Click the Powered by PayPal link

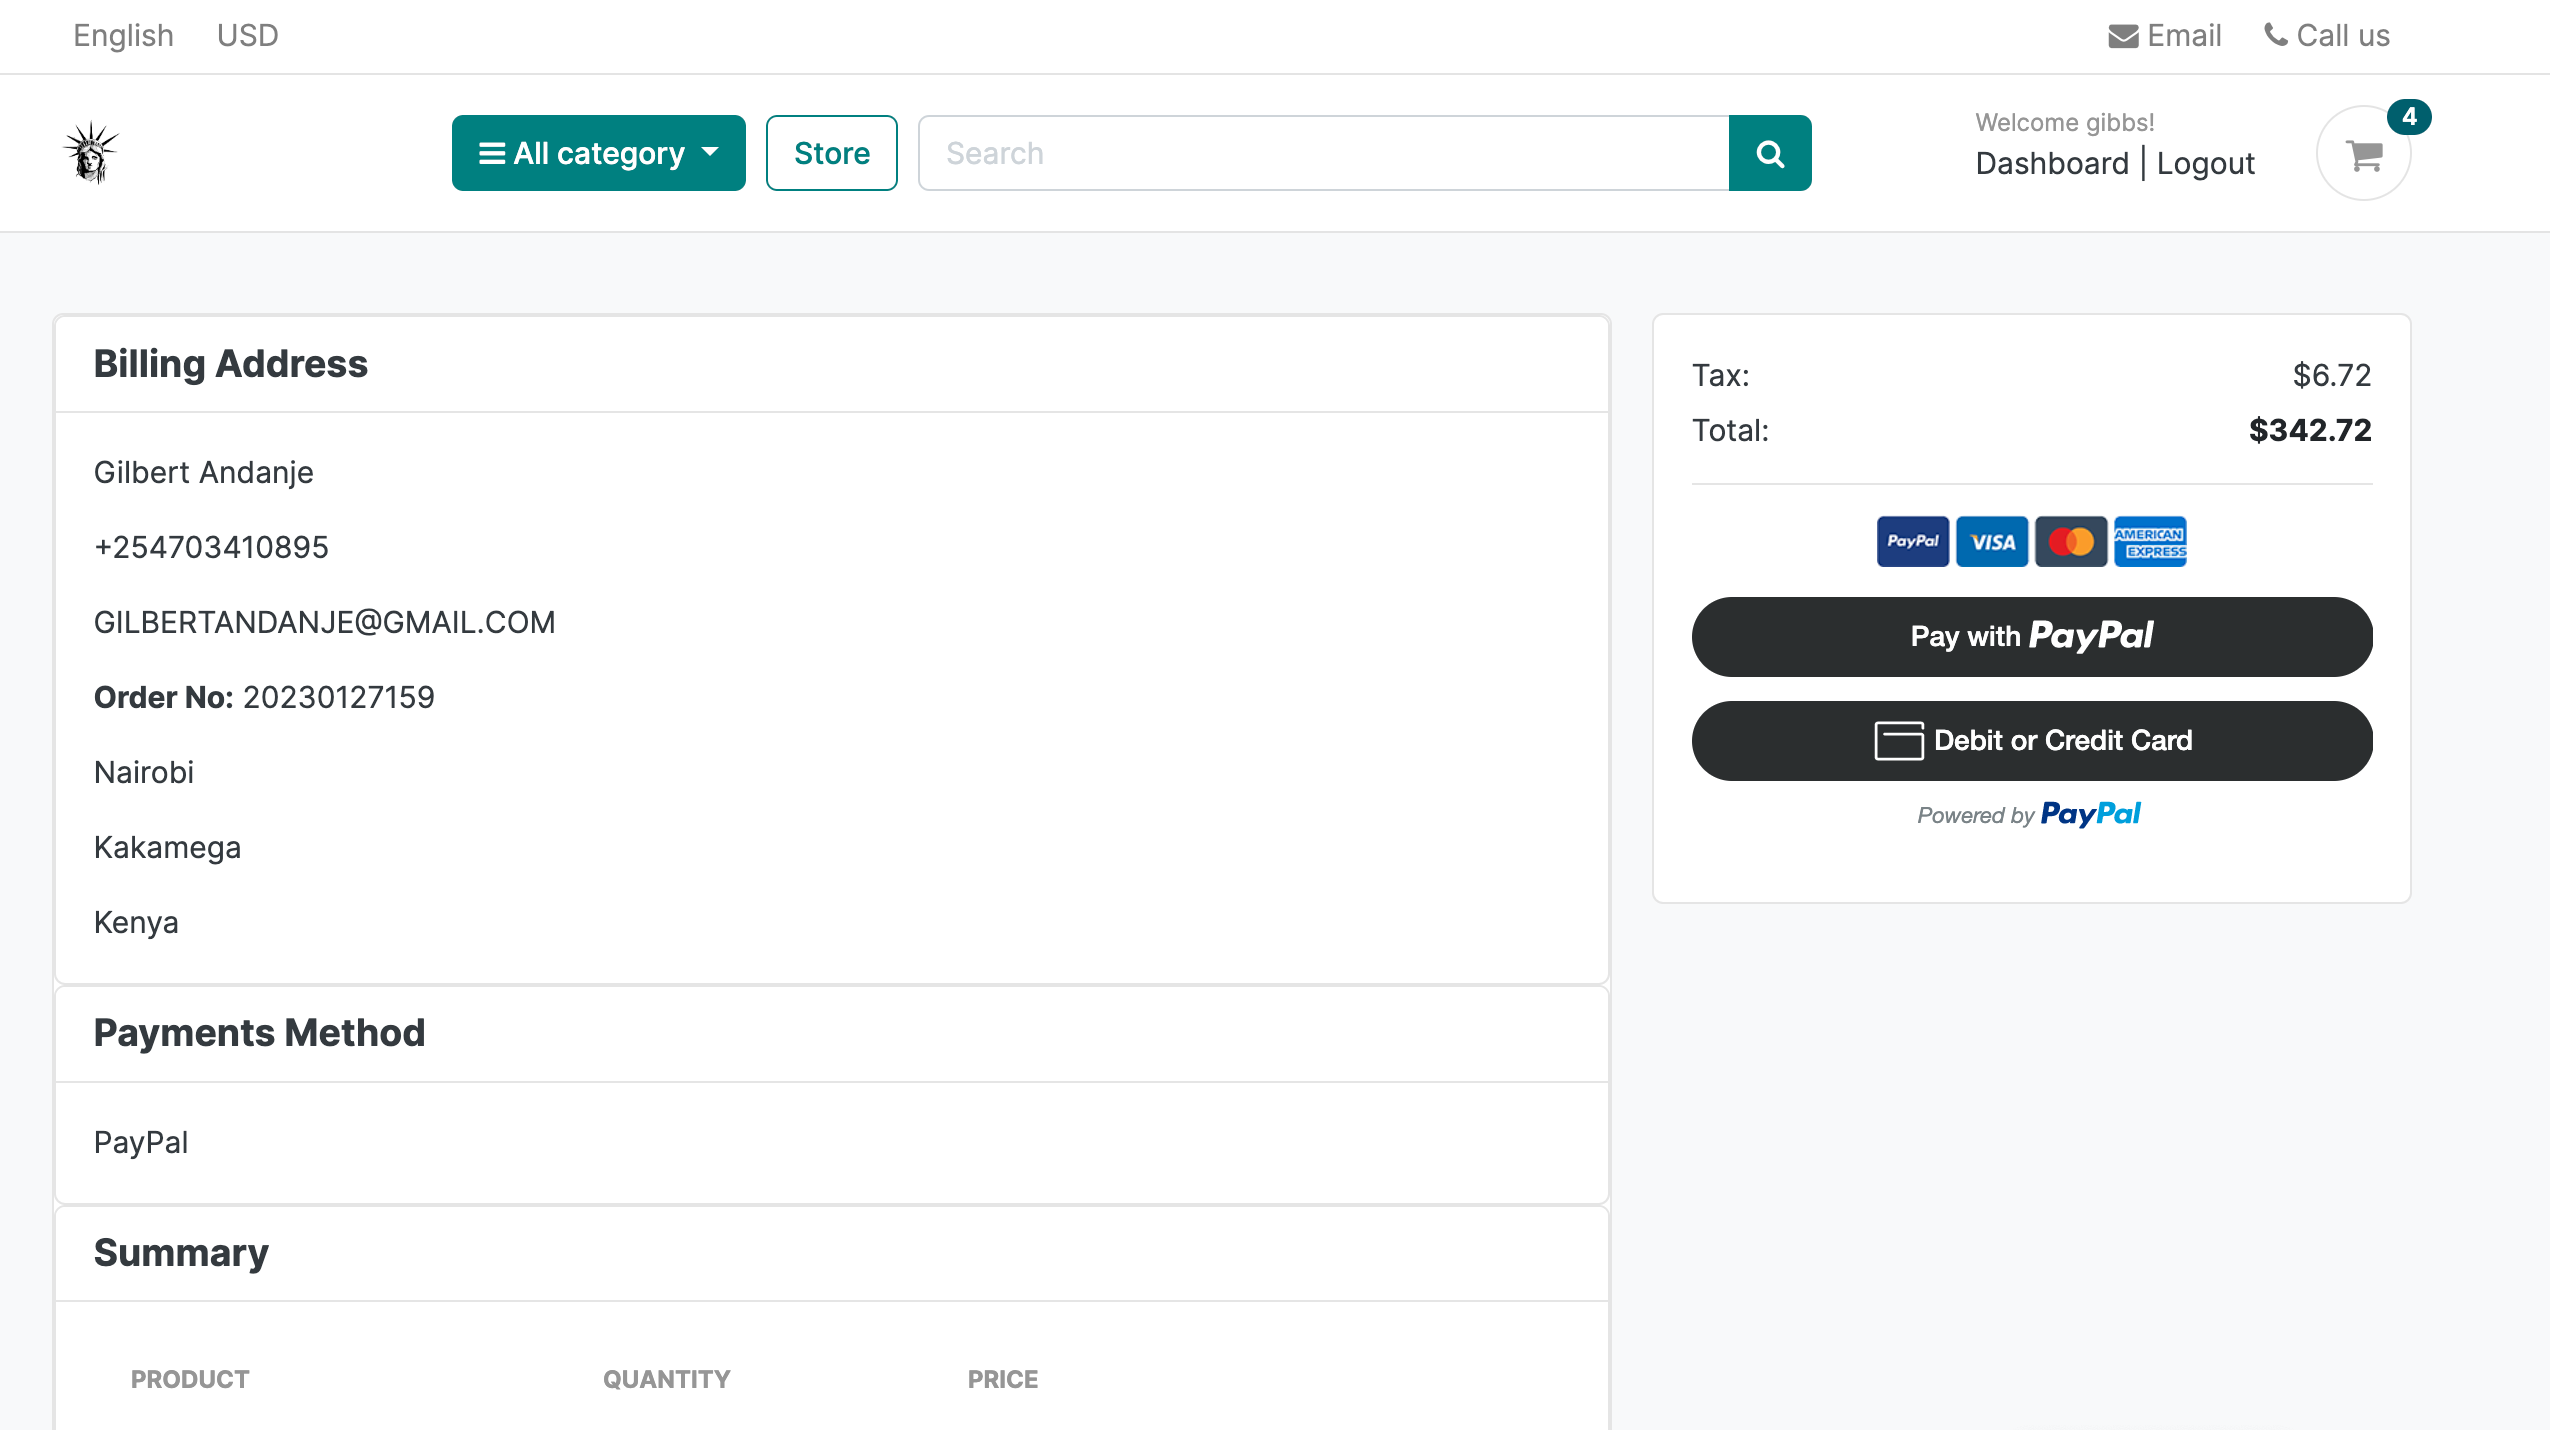(2029, 814)
